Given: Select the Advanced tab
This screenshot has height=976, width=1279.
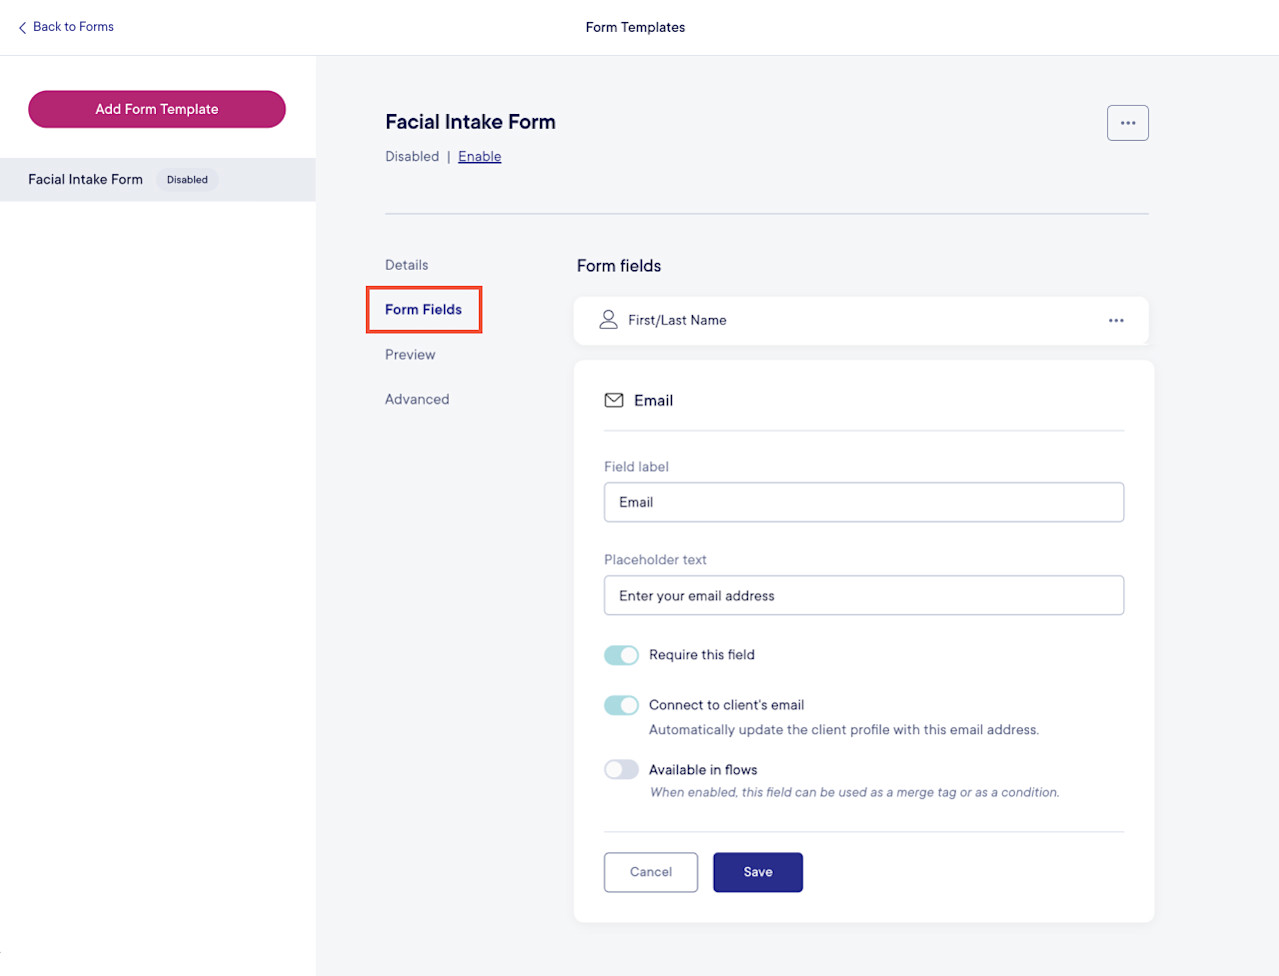Looking at the screenshot, I should 417,398.
